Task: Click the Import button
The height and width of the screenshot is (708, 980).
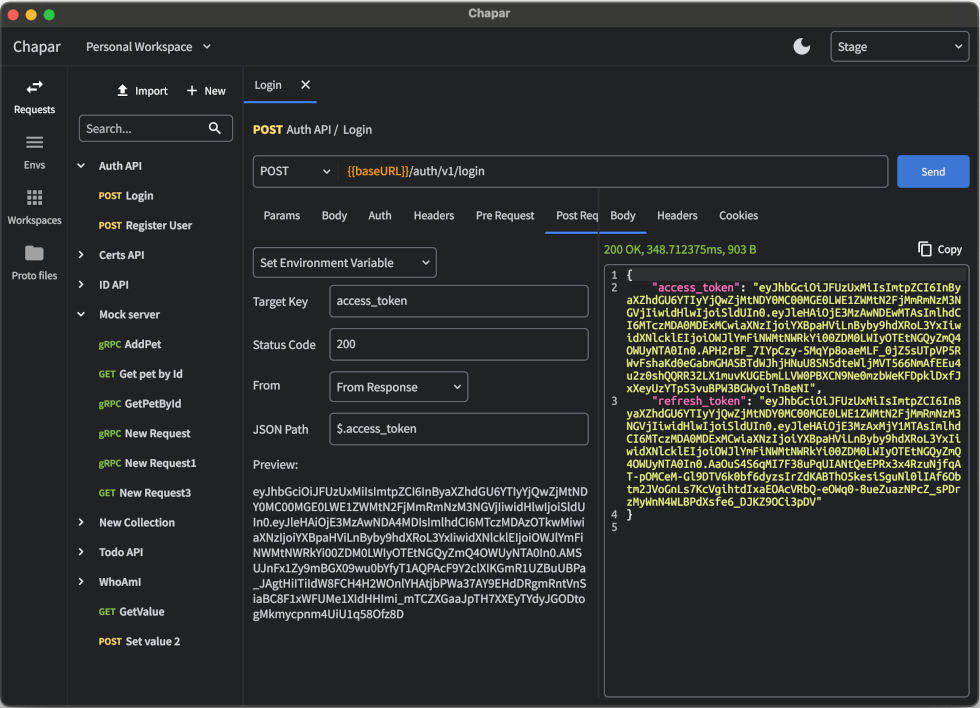Action: [142, 91]
